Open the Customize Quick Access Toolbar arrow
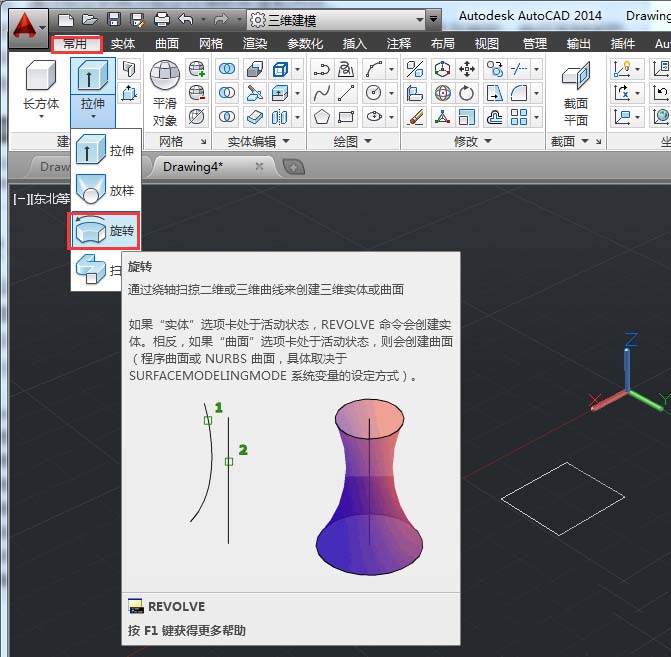 click(x=433, y=20)
